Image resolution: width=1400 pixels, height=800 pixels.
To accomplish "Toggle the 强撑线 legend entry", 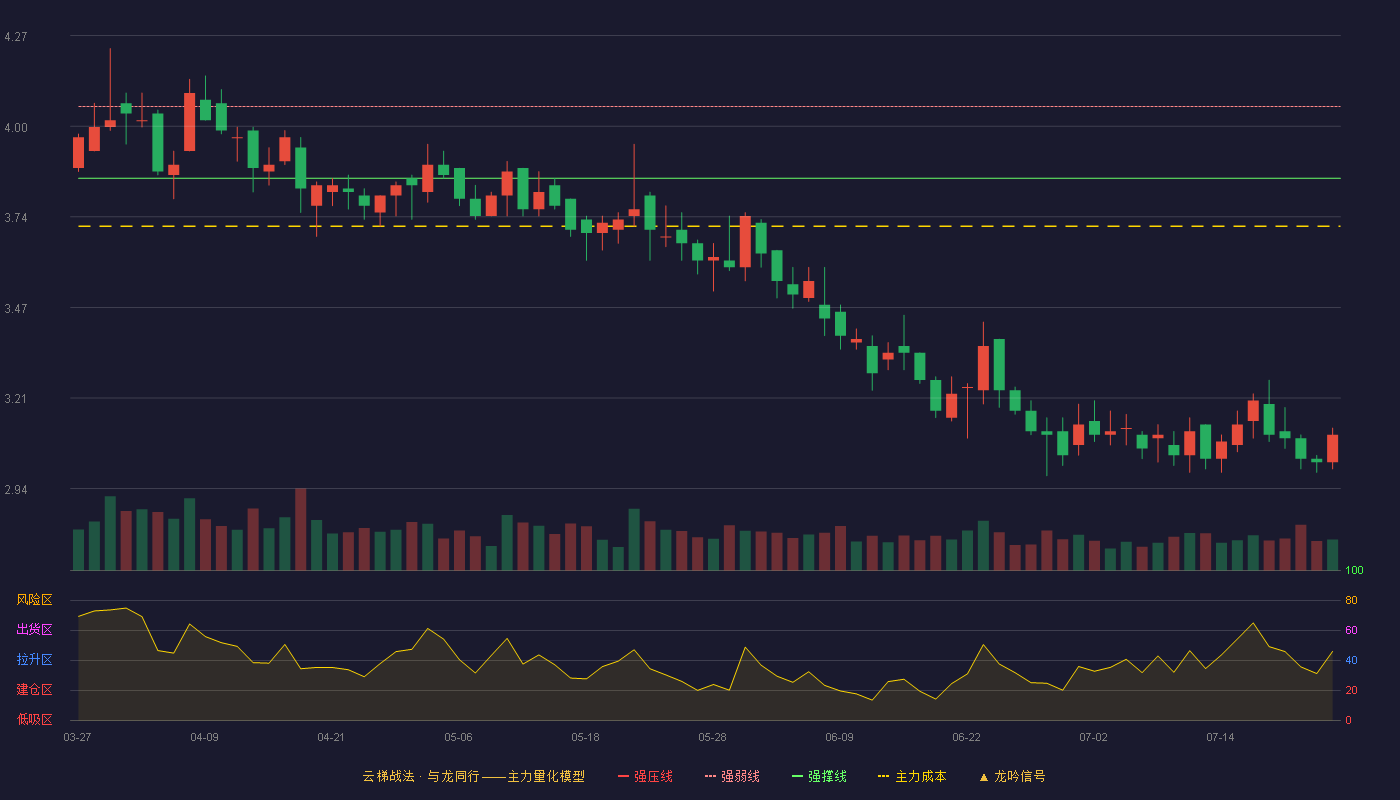I will (819, 776).
